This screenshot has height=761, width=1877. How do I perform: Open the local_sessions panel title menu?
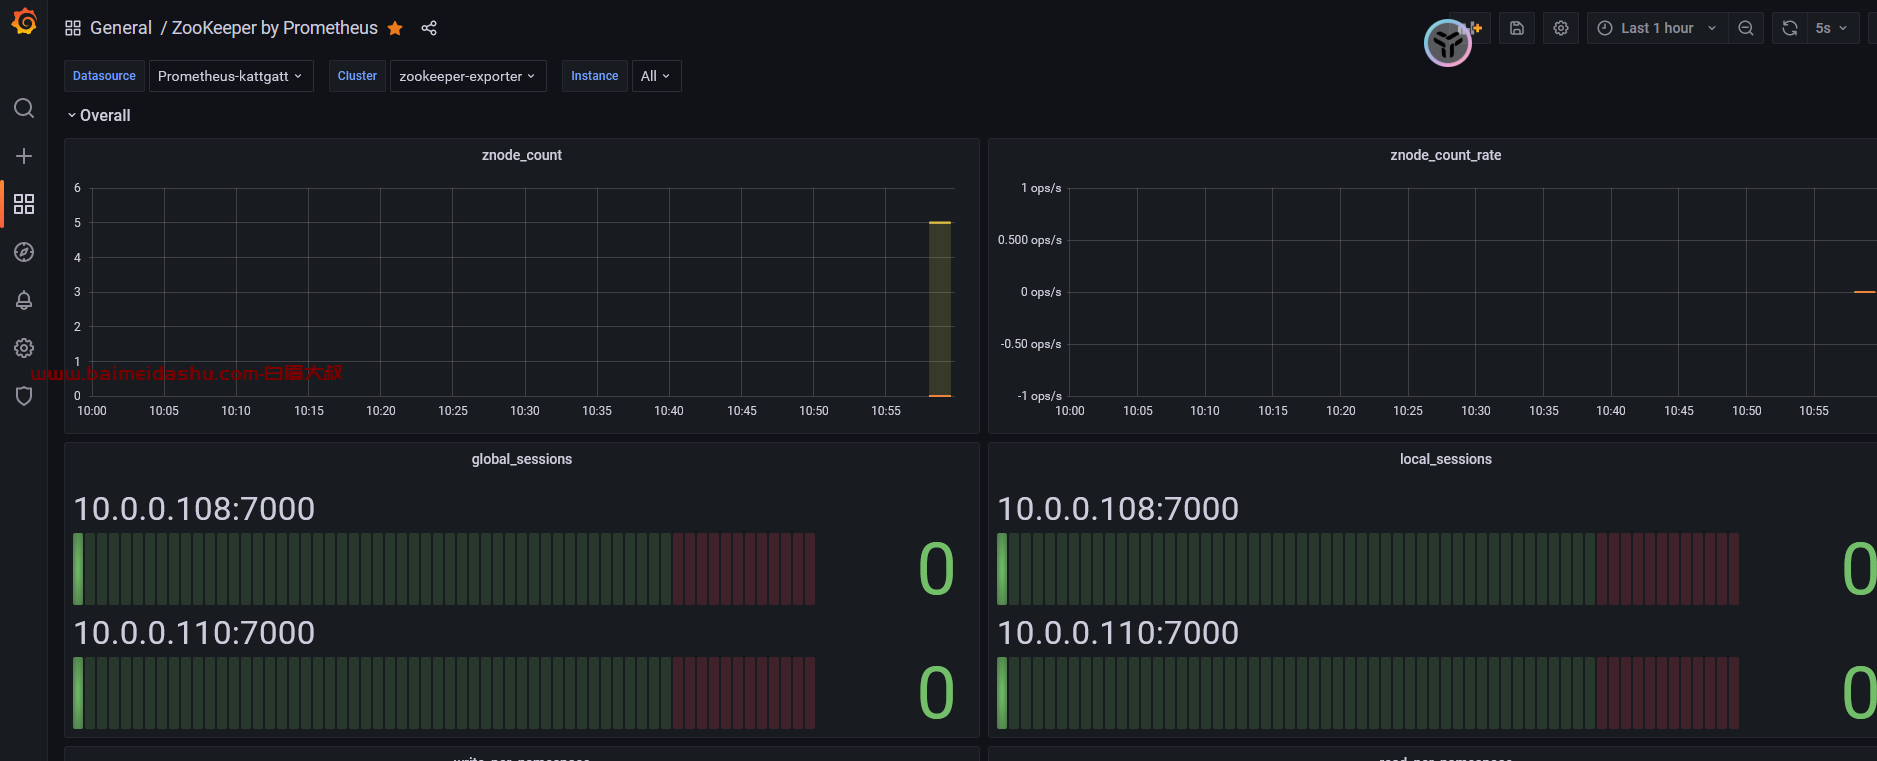[1445, 459]
